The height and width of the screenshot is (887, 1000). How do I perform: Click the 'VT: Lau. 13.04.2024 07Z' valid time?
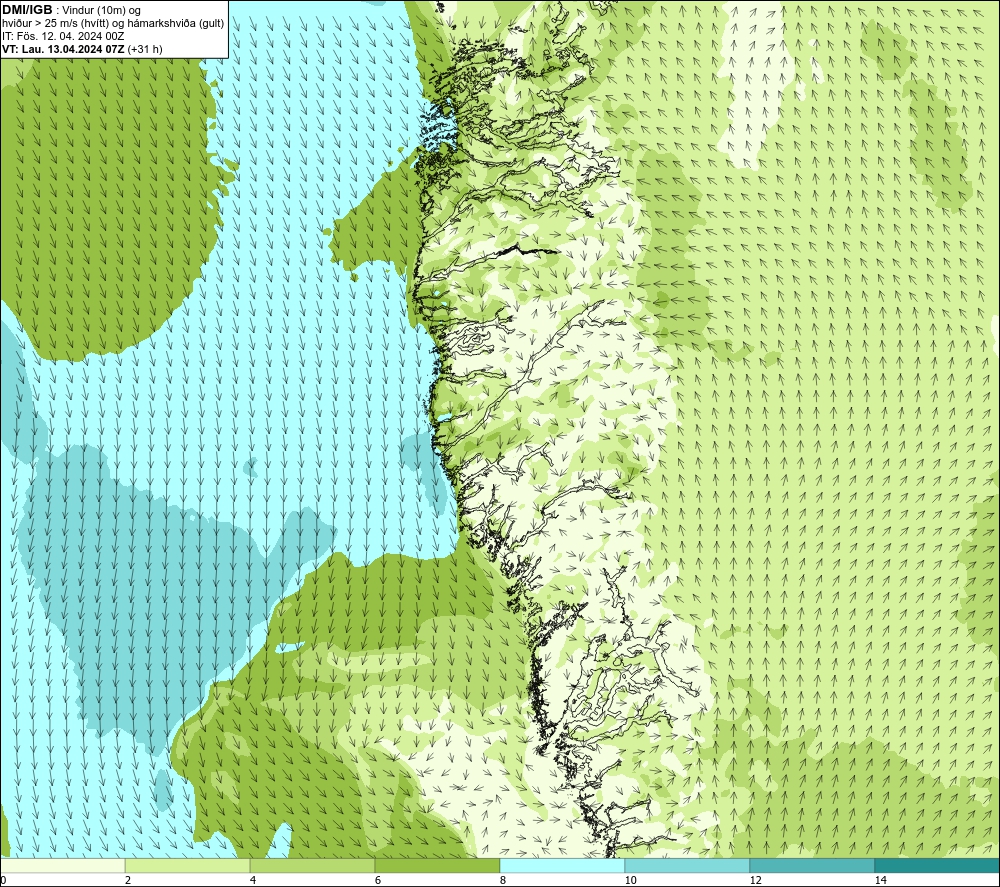click(63, 49)
